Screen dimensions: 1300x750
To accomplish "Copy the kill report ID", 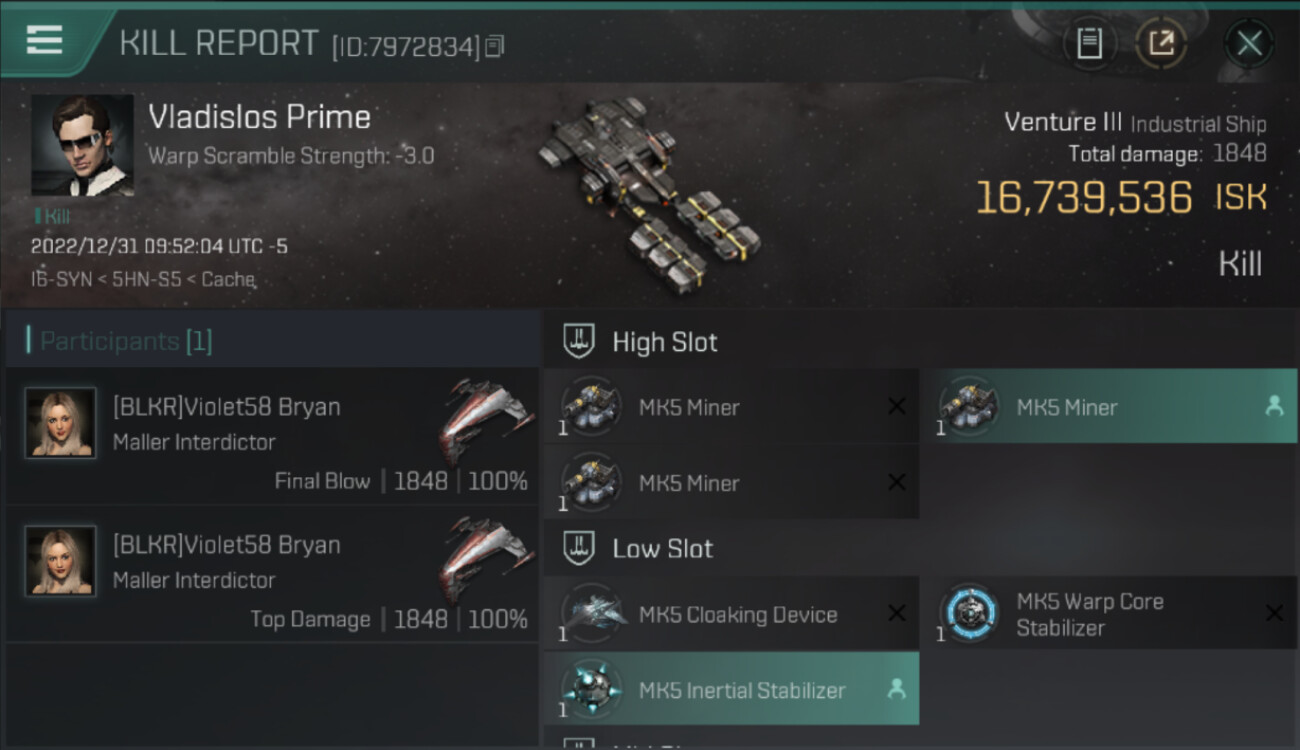I will (x=495, y=46).
